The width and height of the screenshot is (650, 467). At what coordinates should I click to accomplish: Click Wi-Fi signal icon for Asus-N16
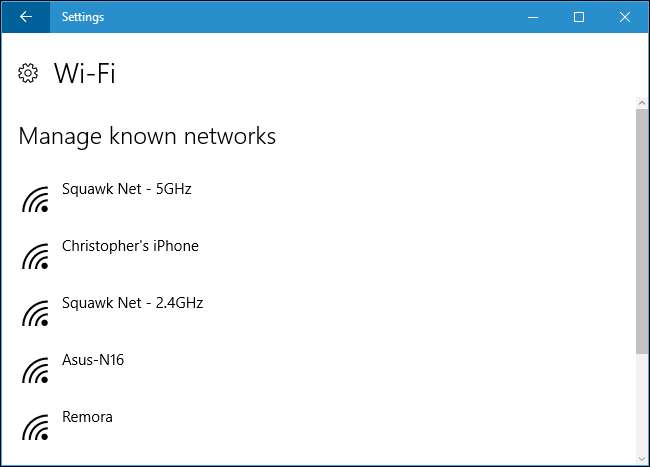tap(36, 371)
